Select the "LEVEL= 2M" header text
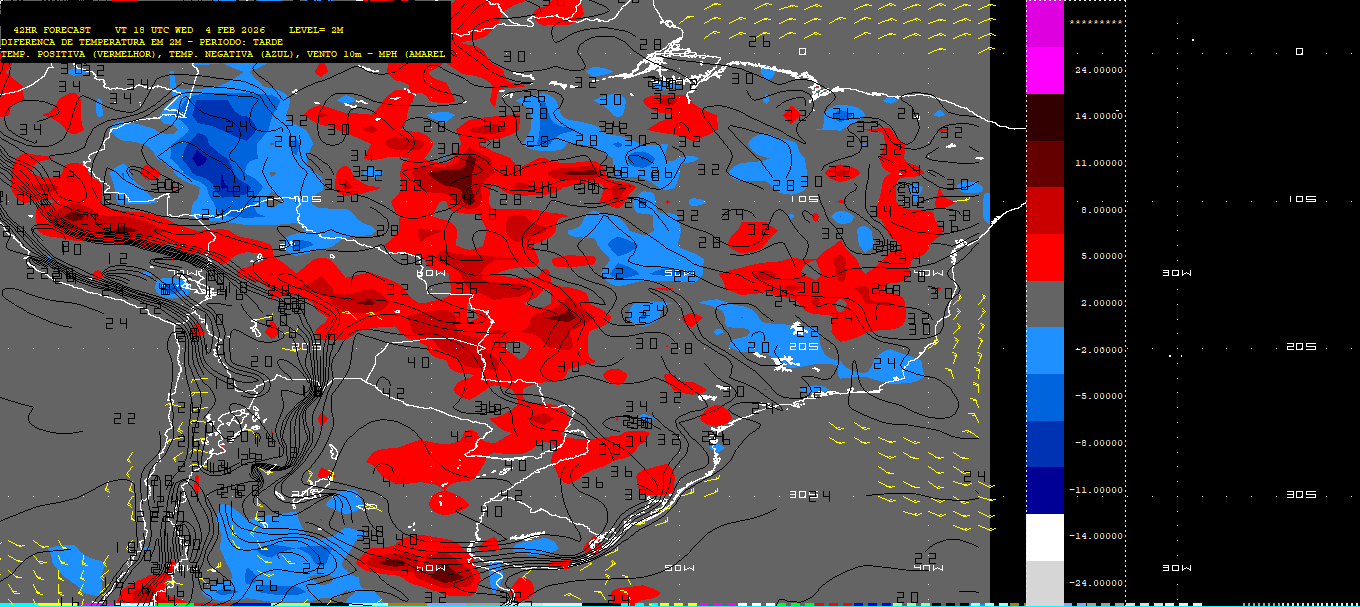This screenshot has height=607, width=1360. pos(316,30)
